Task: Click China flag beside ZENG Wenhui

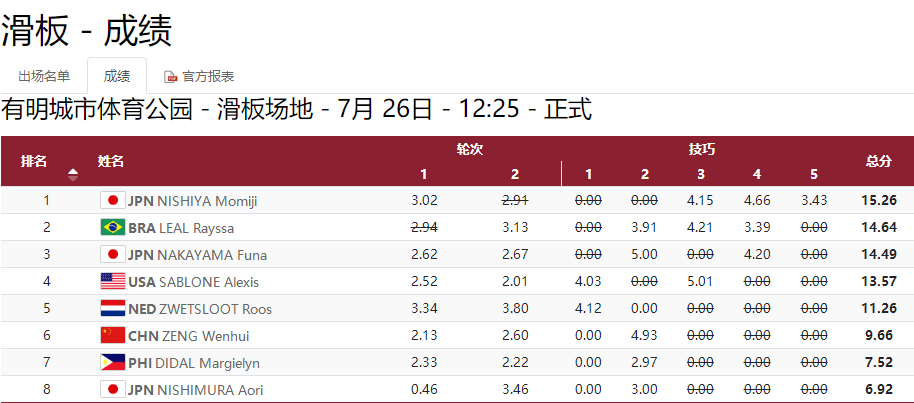Action: coord(113,335)
